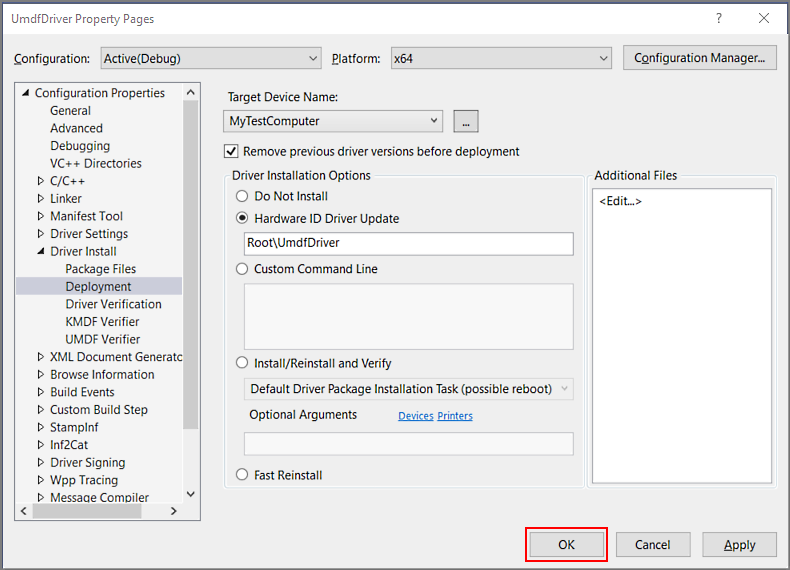This screenshot has height=570, width=790.
Task: Select UMDF Verifier in the tree
Action: 103,339
